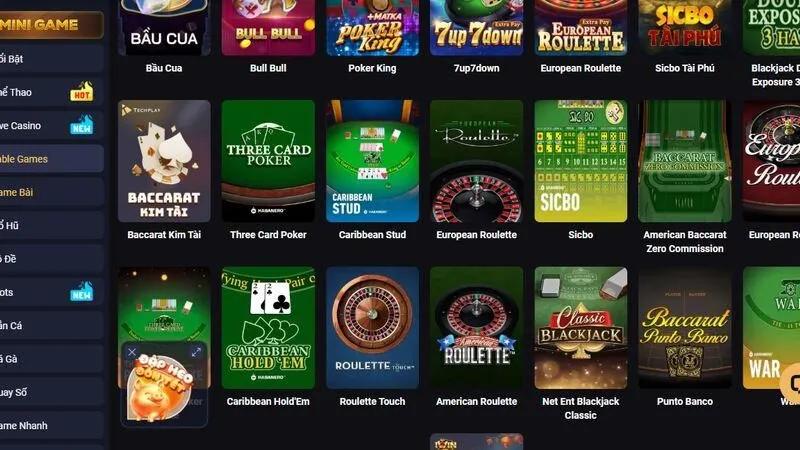Screen dimensions: 800x450
Task: Launch the Punto Banco baccarat game
Action: click(685, 328)
